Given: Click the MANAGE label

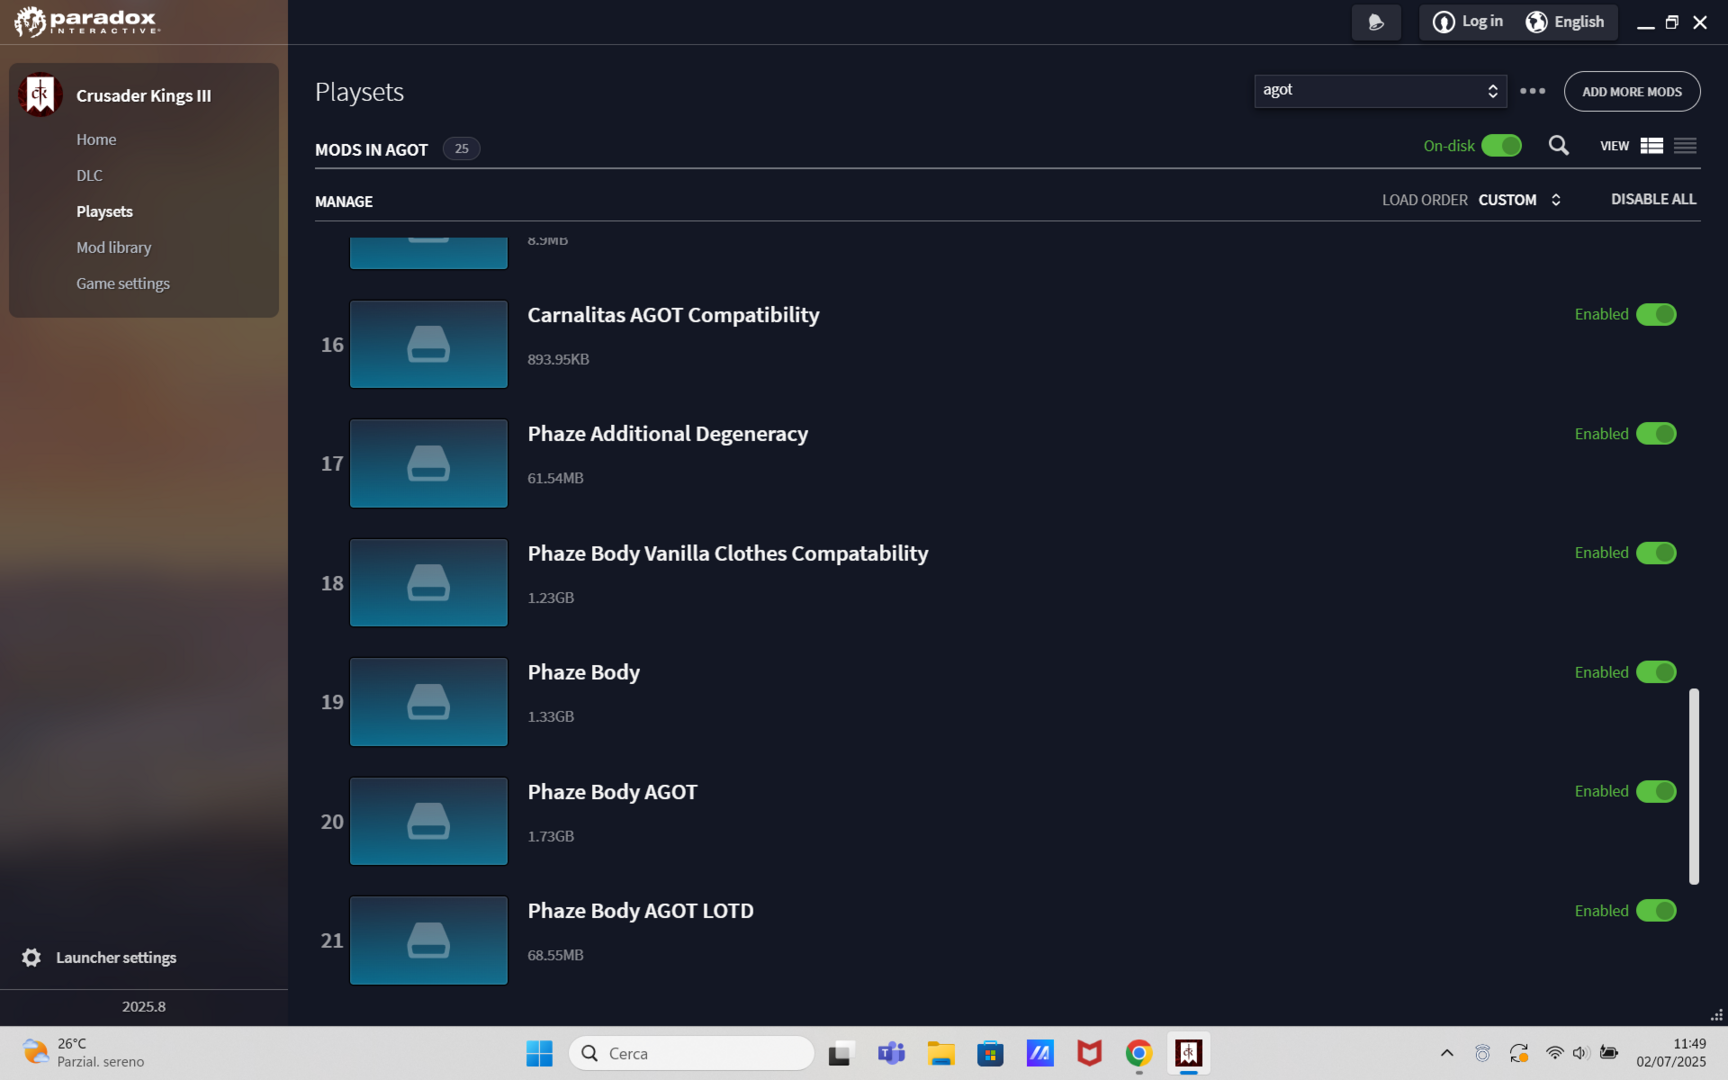Looking at the screenshot, I should click(x=344, y=201).
